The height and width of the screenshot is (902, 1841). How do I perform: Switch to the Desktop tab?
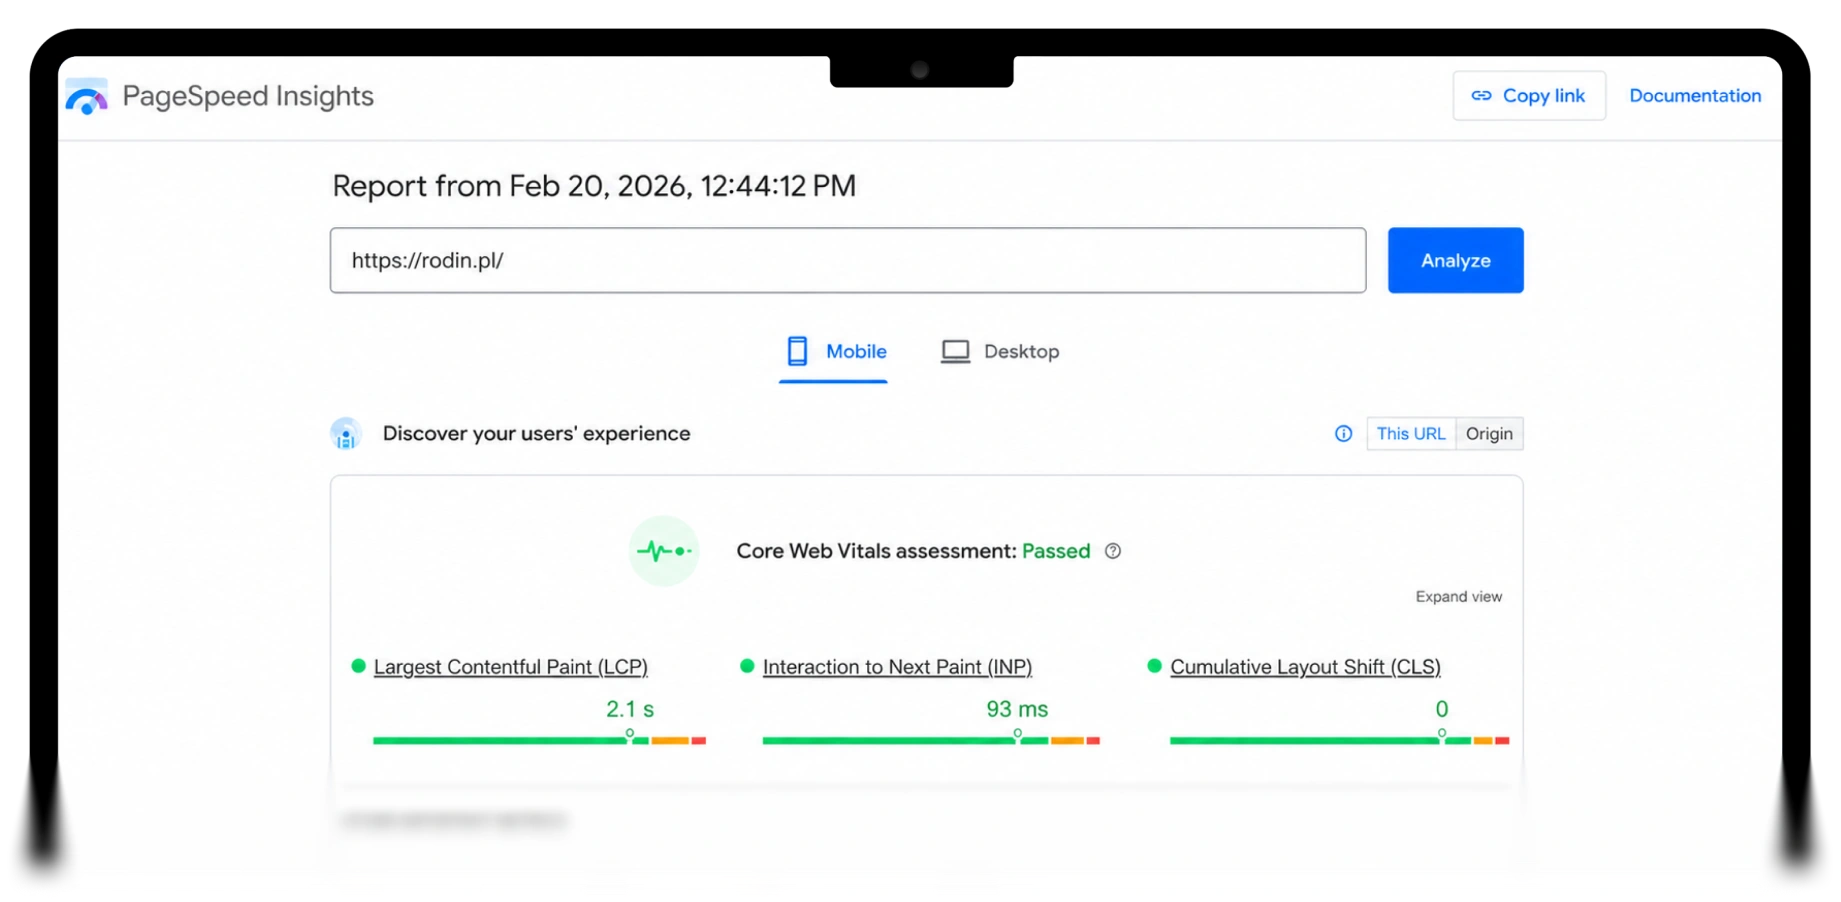[x=1000, y=352]
